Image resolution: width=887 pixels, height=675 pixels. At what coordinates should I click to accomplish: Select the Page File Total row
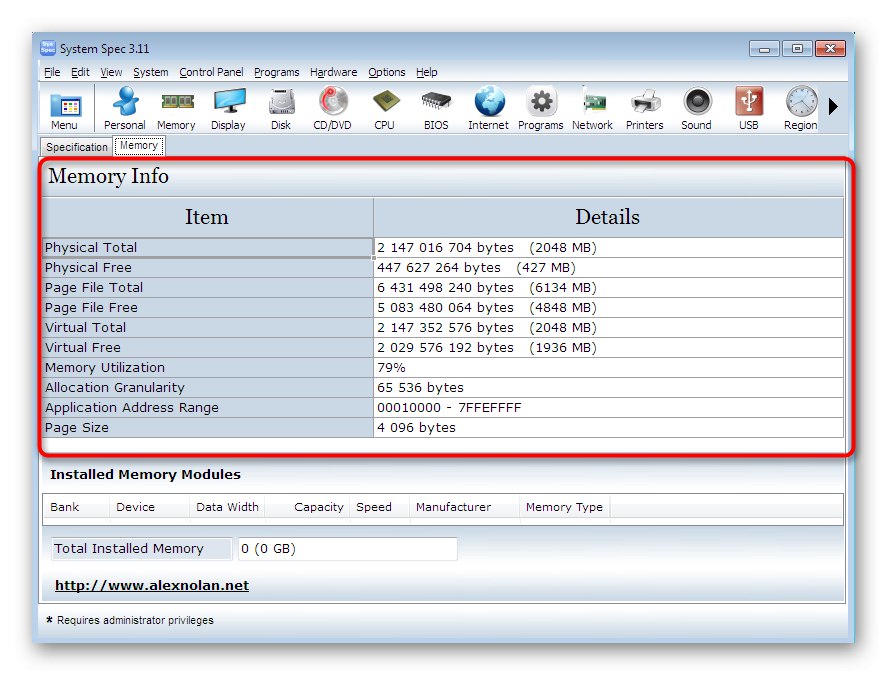pyautogui.click(x=442, y=288)
